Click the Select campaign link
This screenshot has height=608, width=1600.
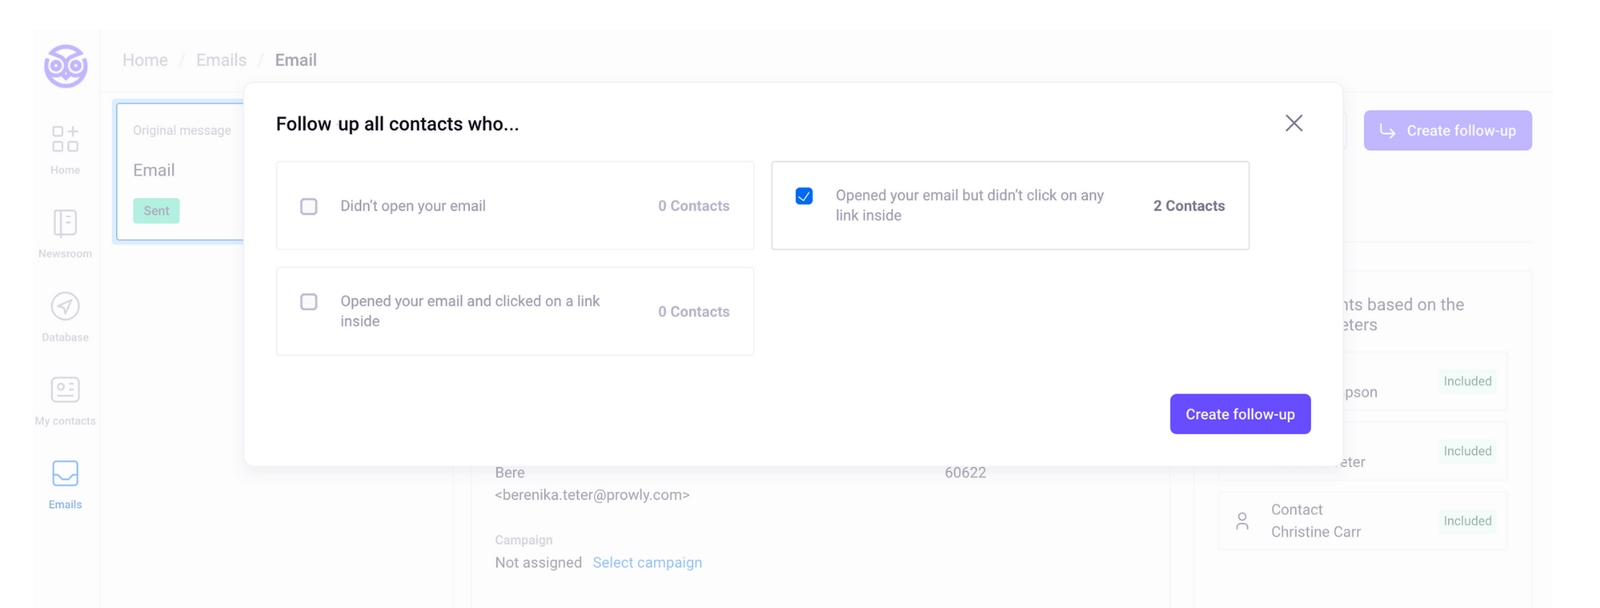(647, 563)
